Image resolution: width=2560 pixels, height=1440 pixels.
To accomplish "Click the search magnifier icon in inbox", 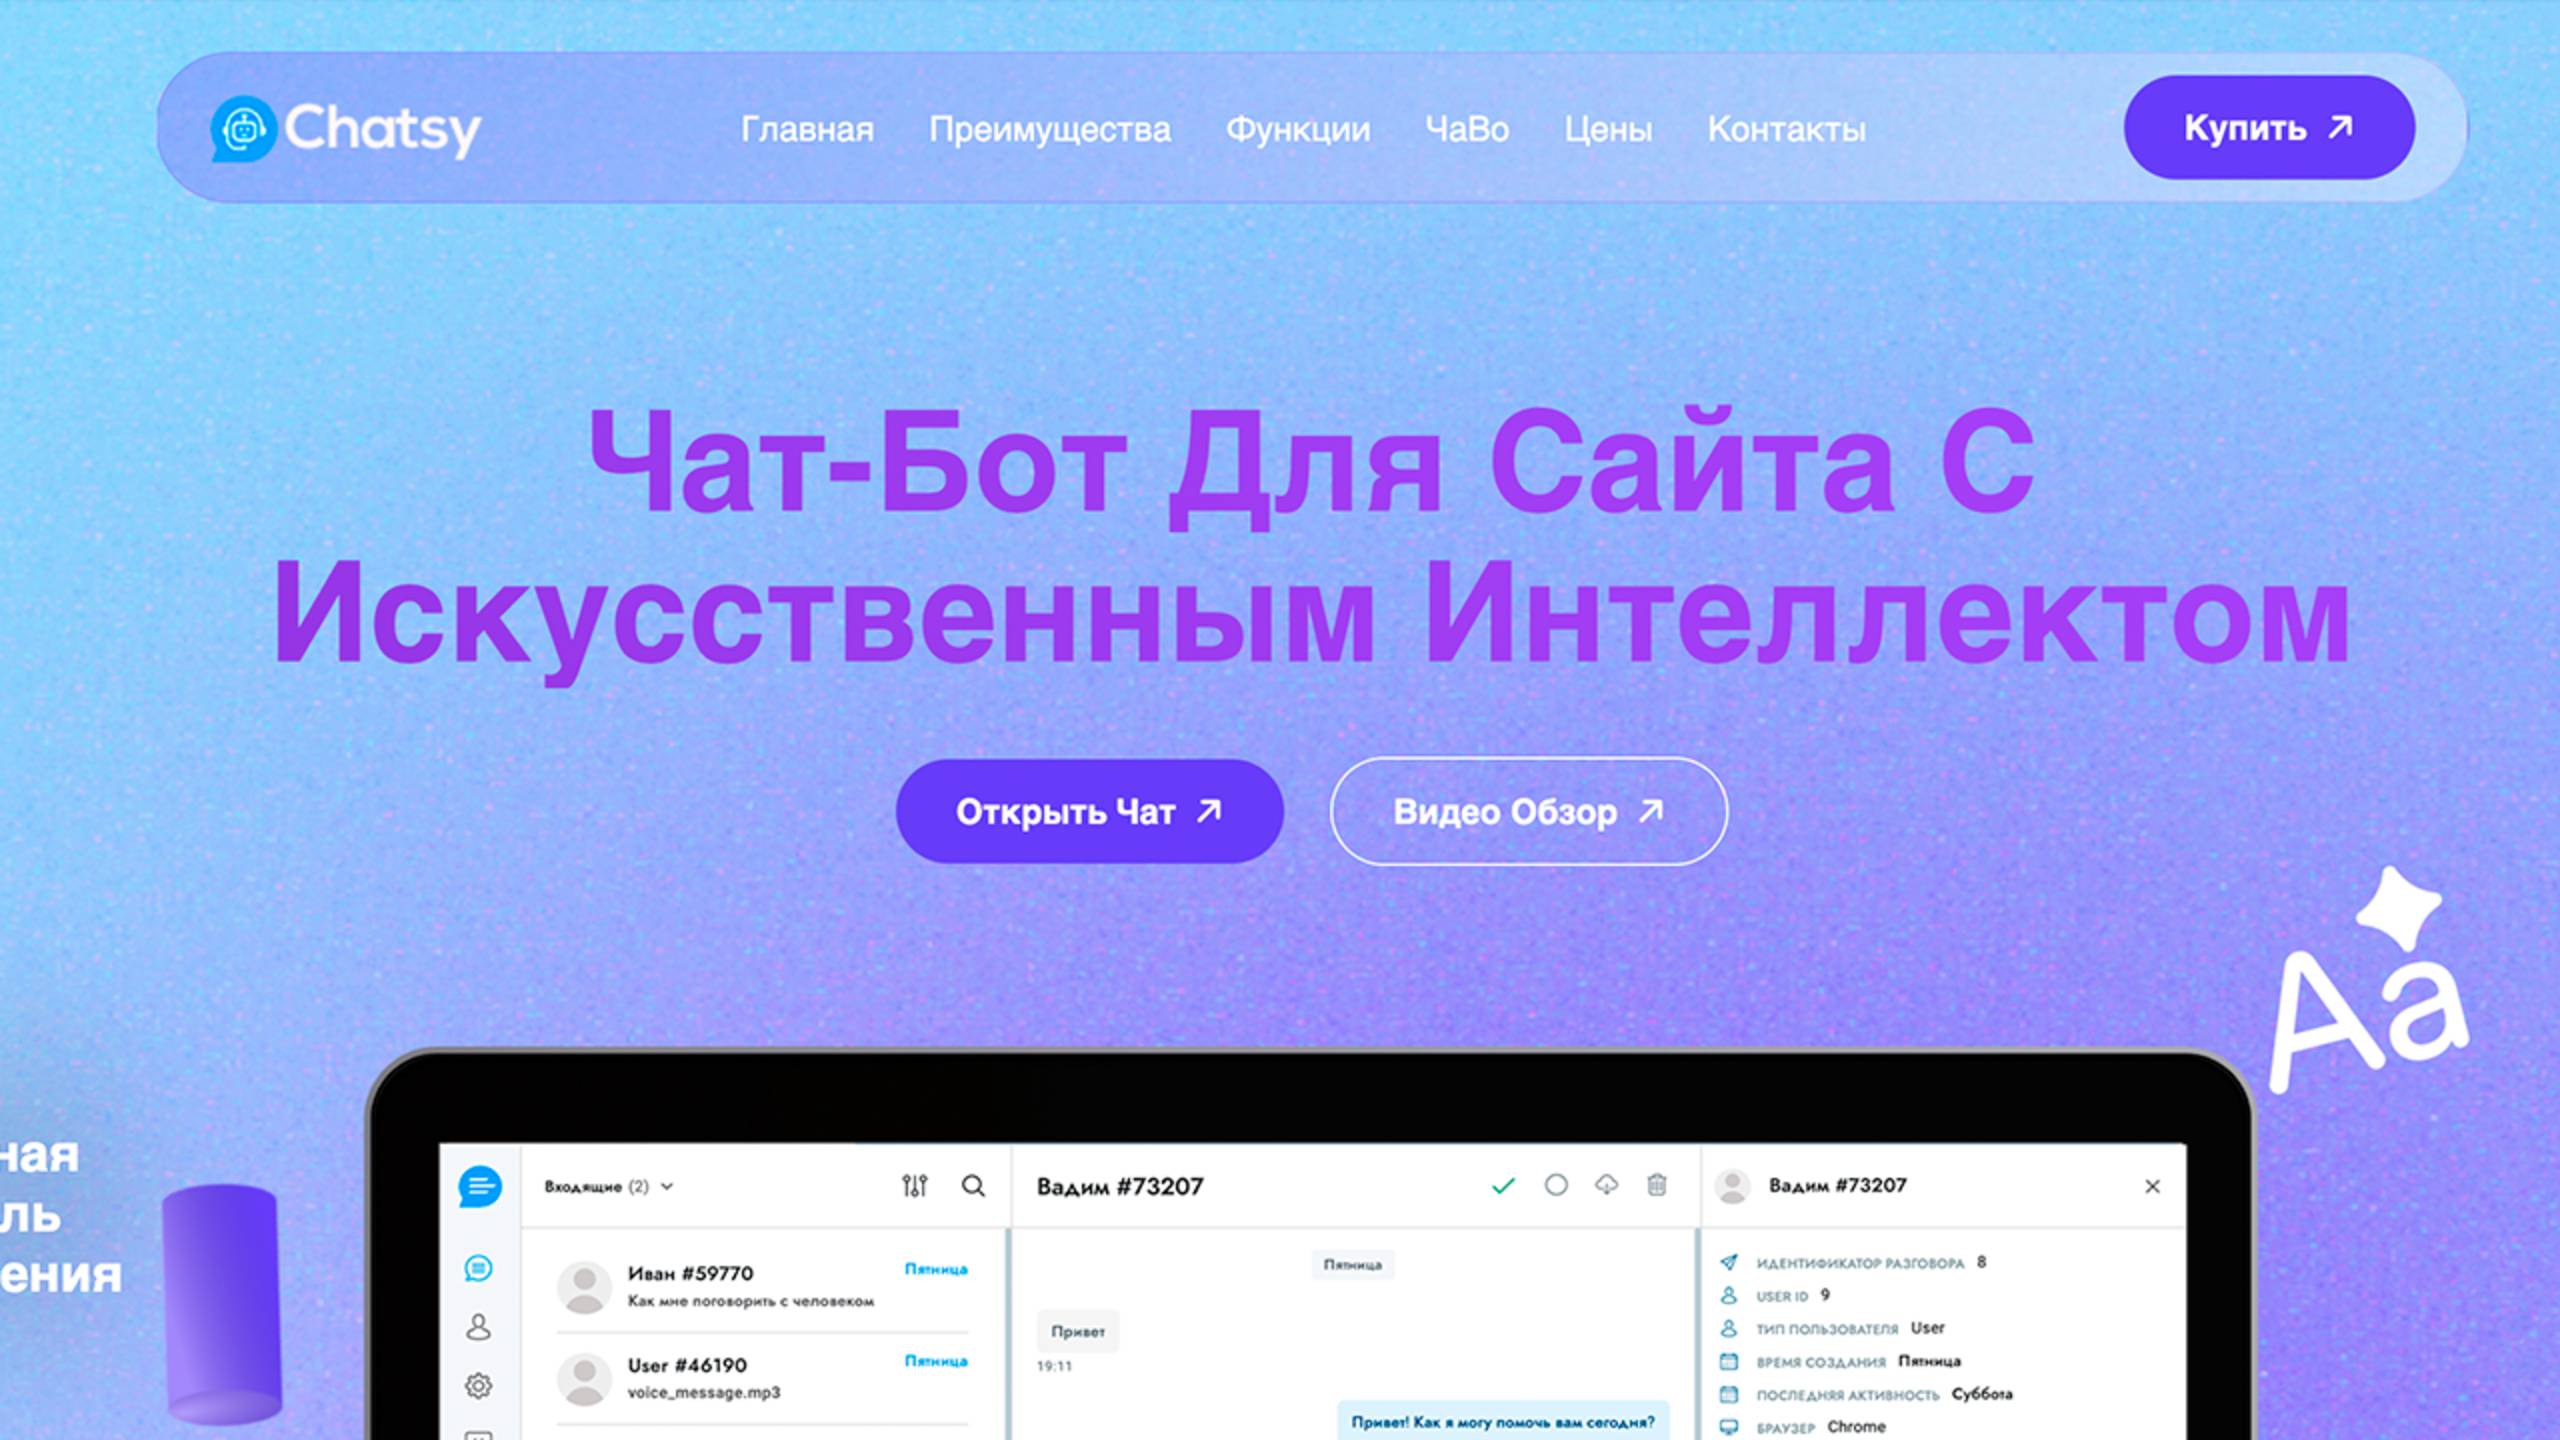I will 973,1186.
